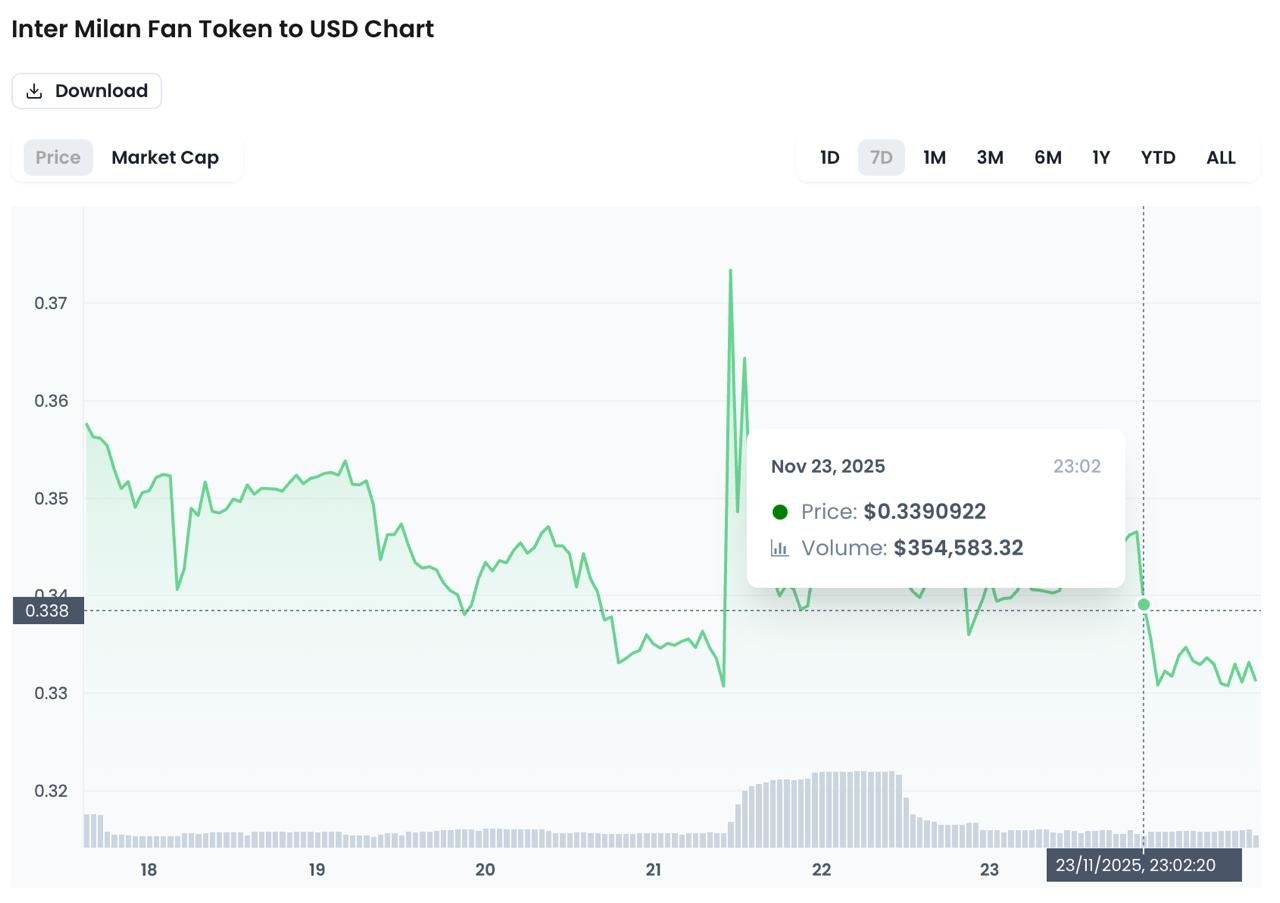Select the 1D time range

tap(829, 157)
